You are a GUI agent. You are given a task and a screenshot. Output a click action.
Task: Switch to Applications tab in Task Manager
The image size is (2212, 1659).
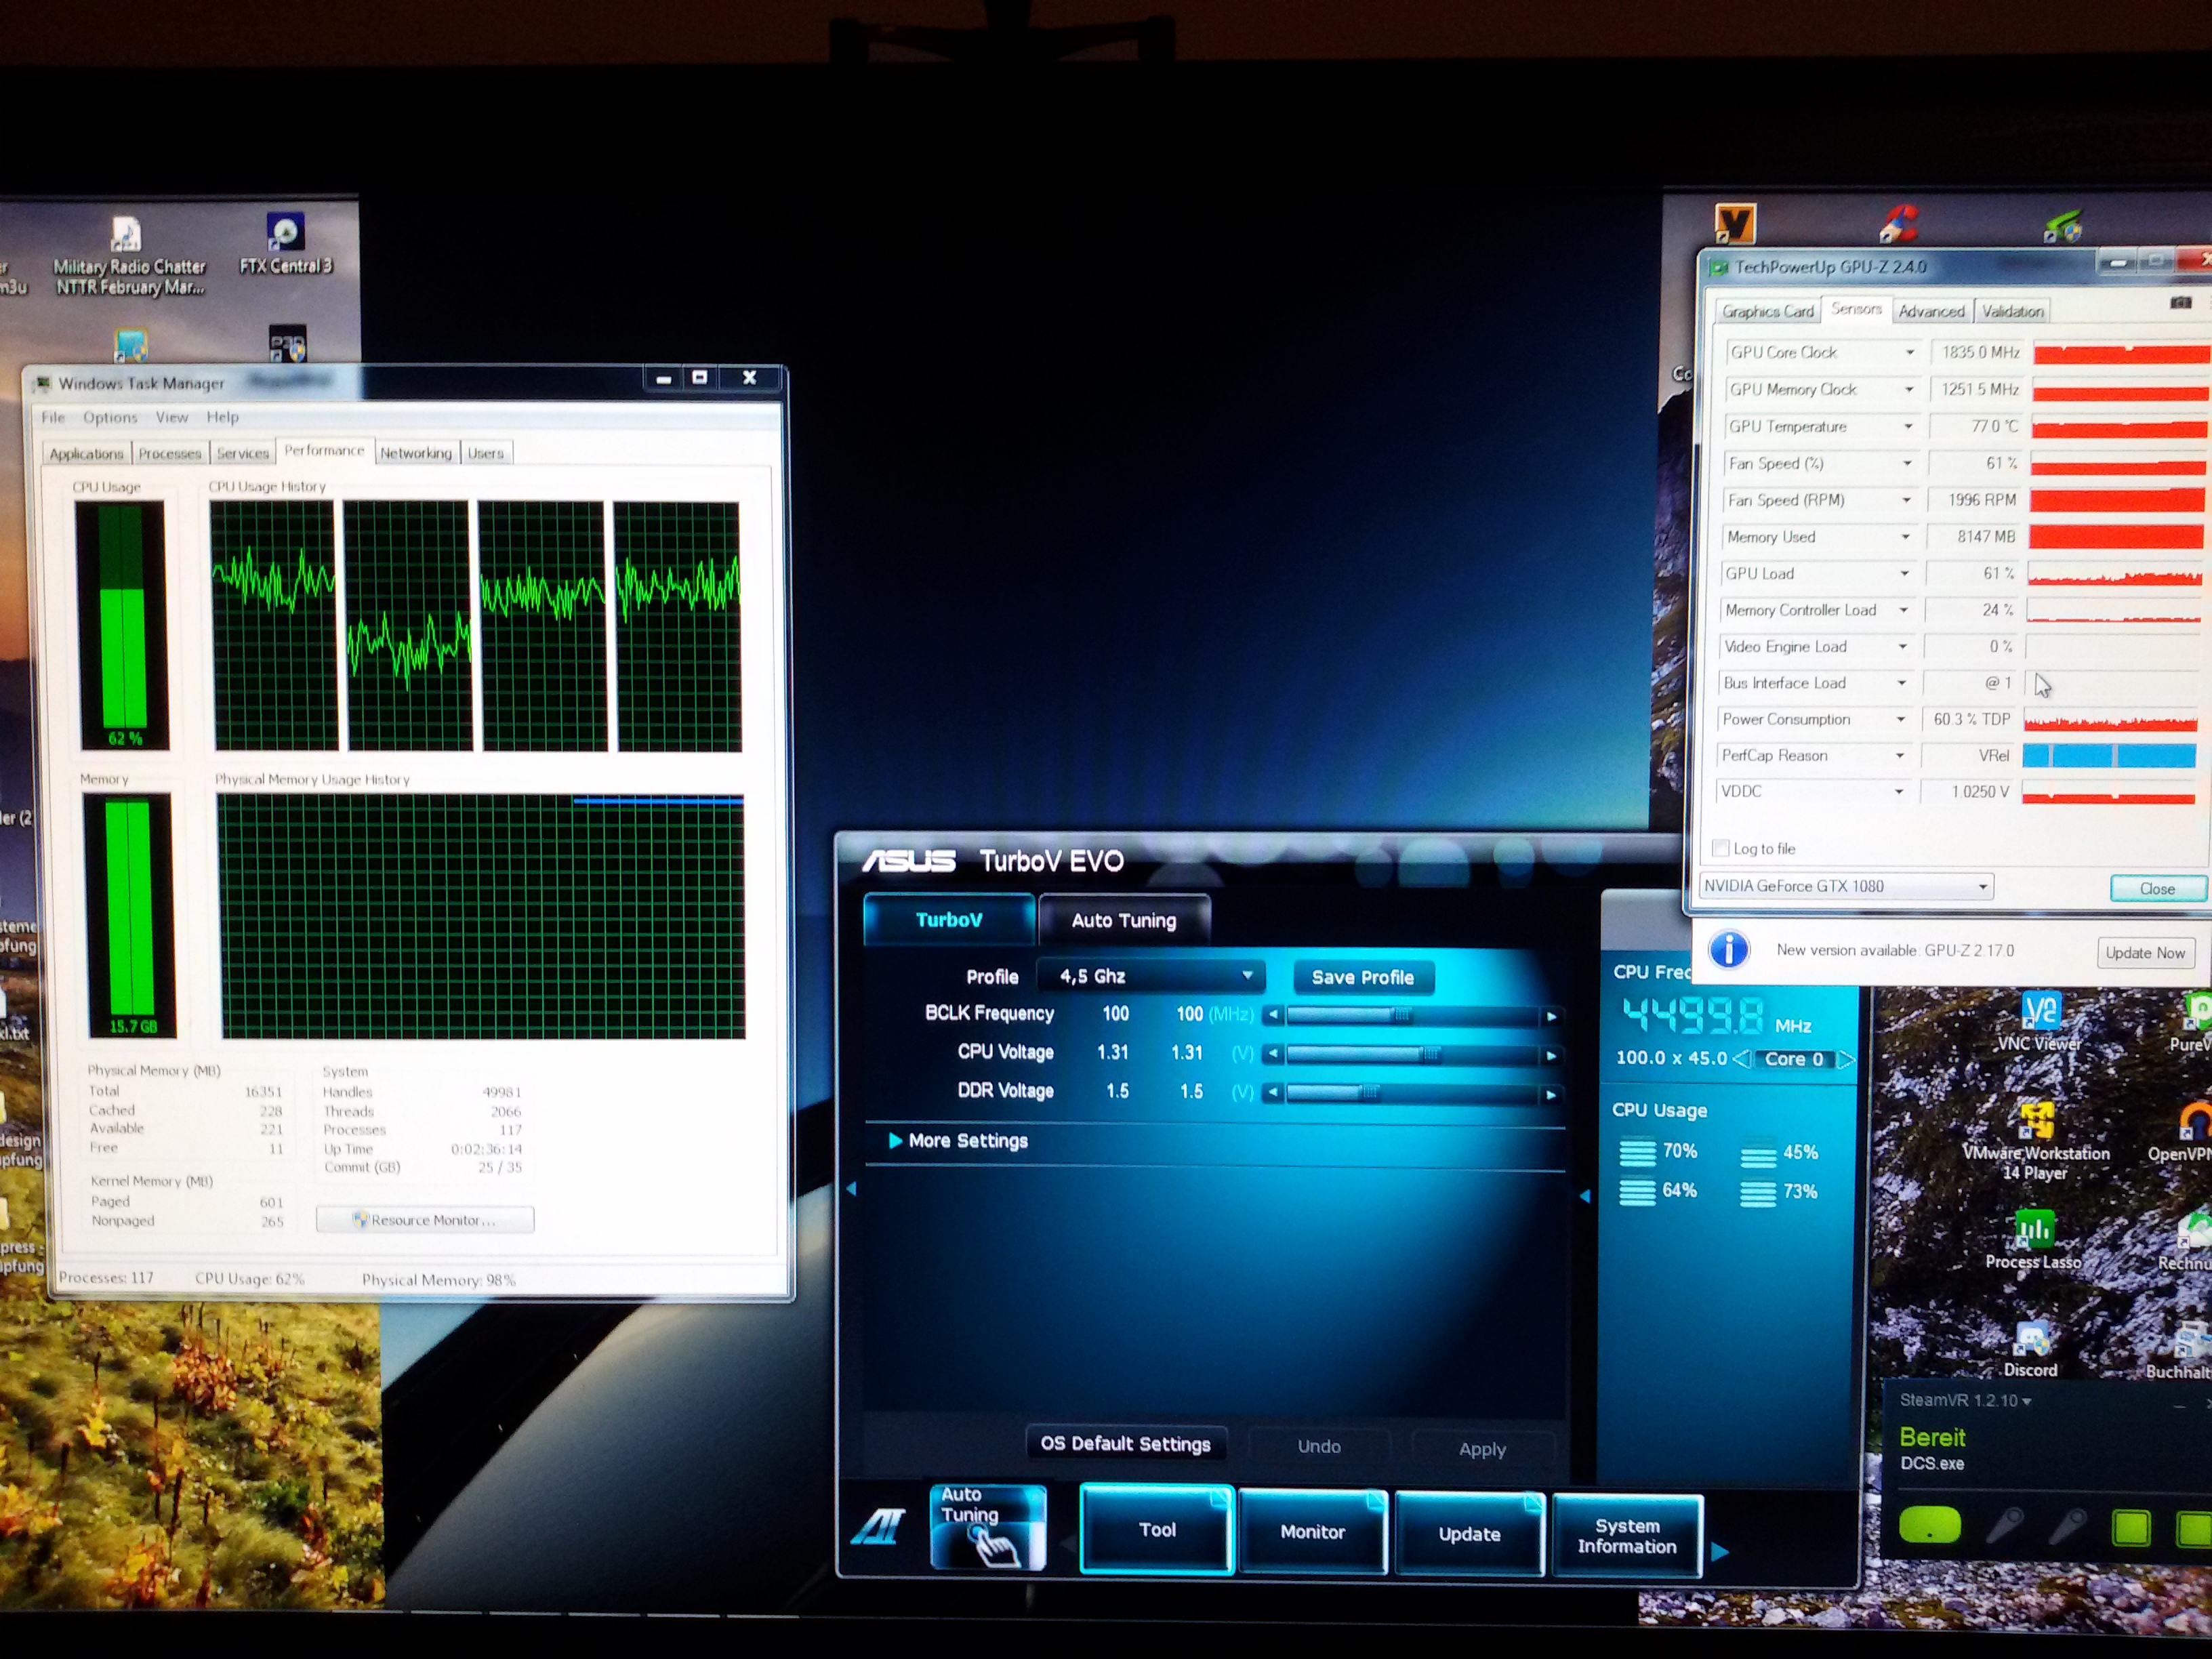click(x=86, y=453)
